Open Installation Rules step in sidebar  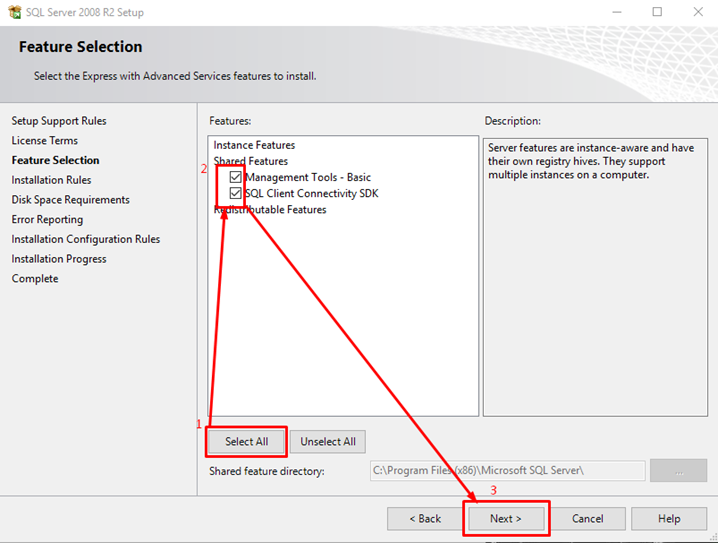point(51,180)
